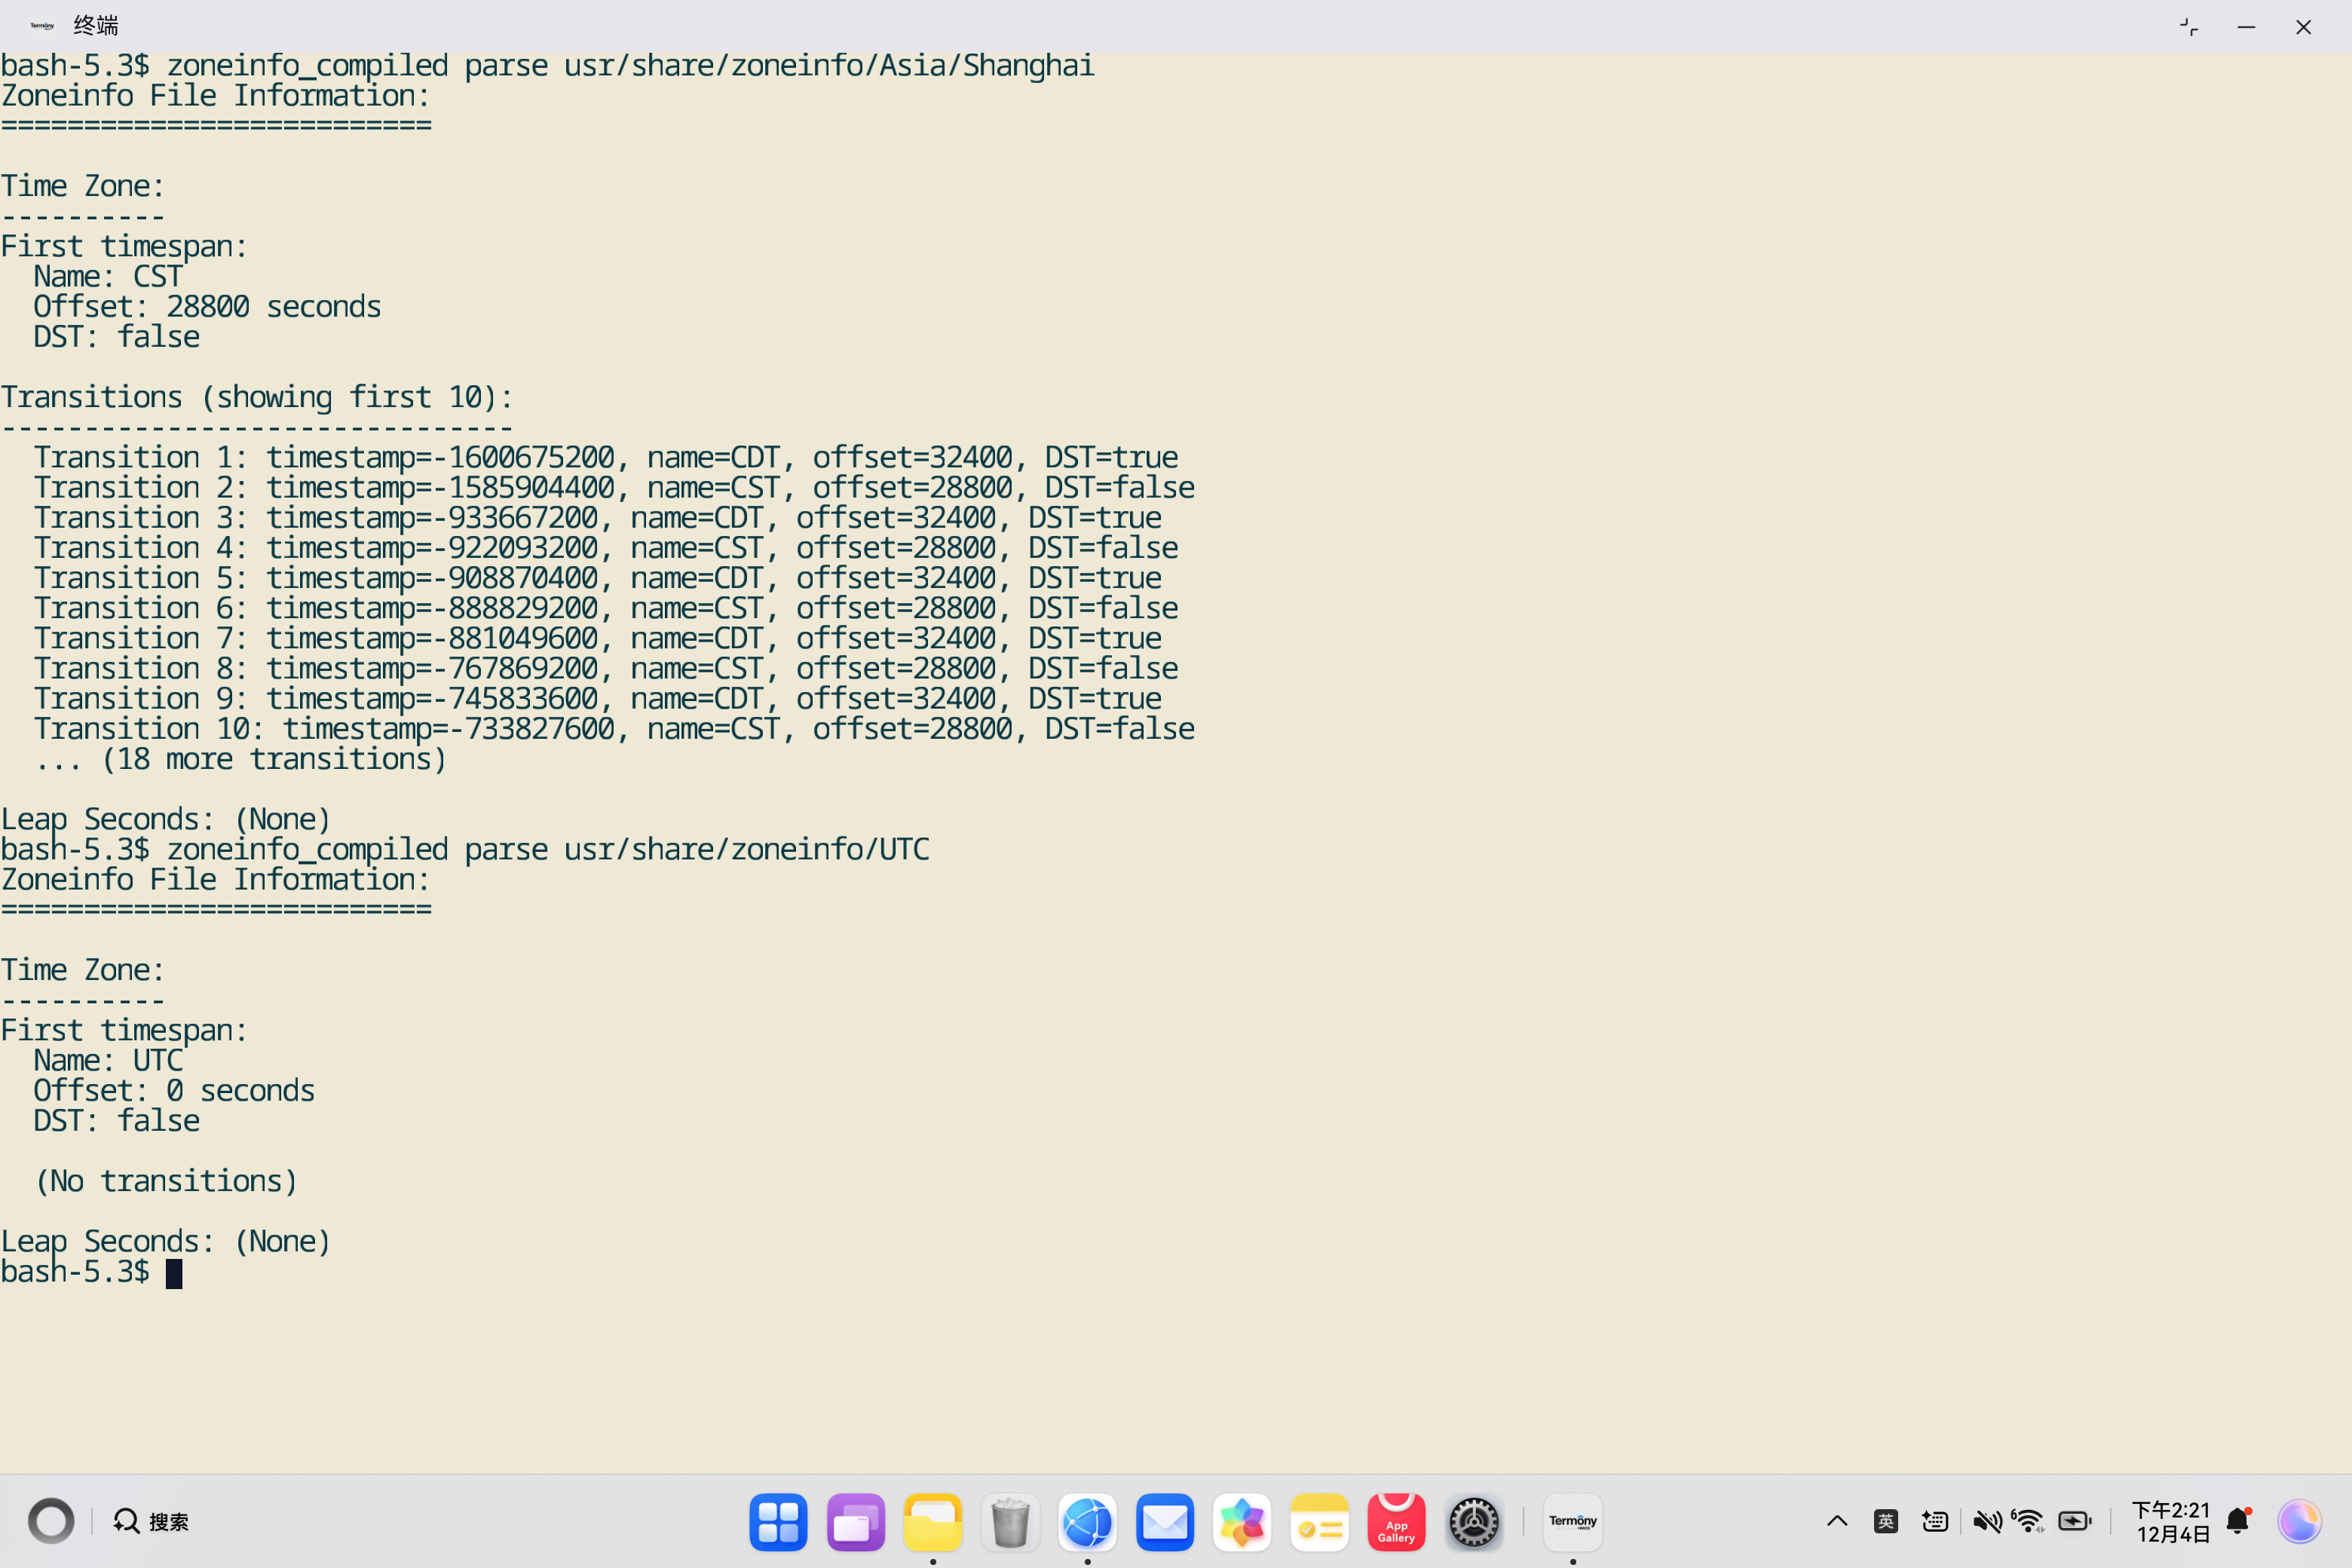2352x1568 pixels.
Task: Open the yellow Files folder in dock
Action: [933, 1522]
